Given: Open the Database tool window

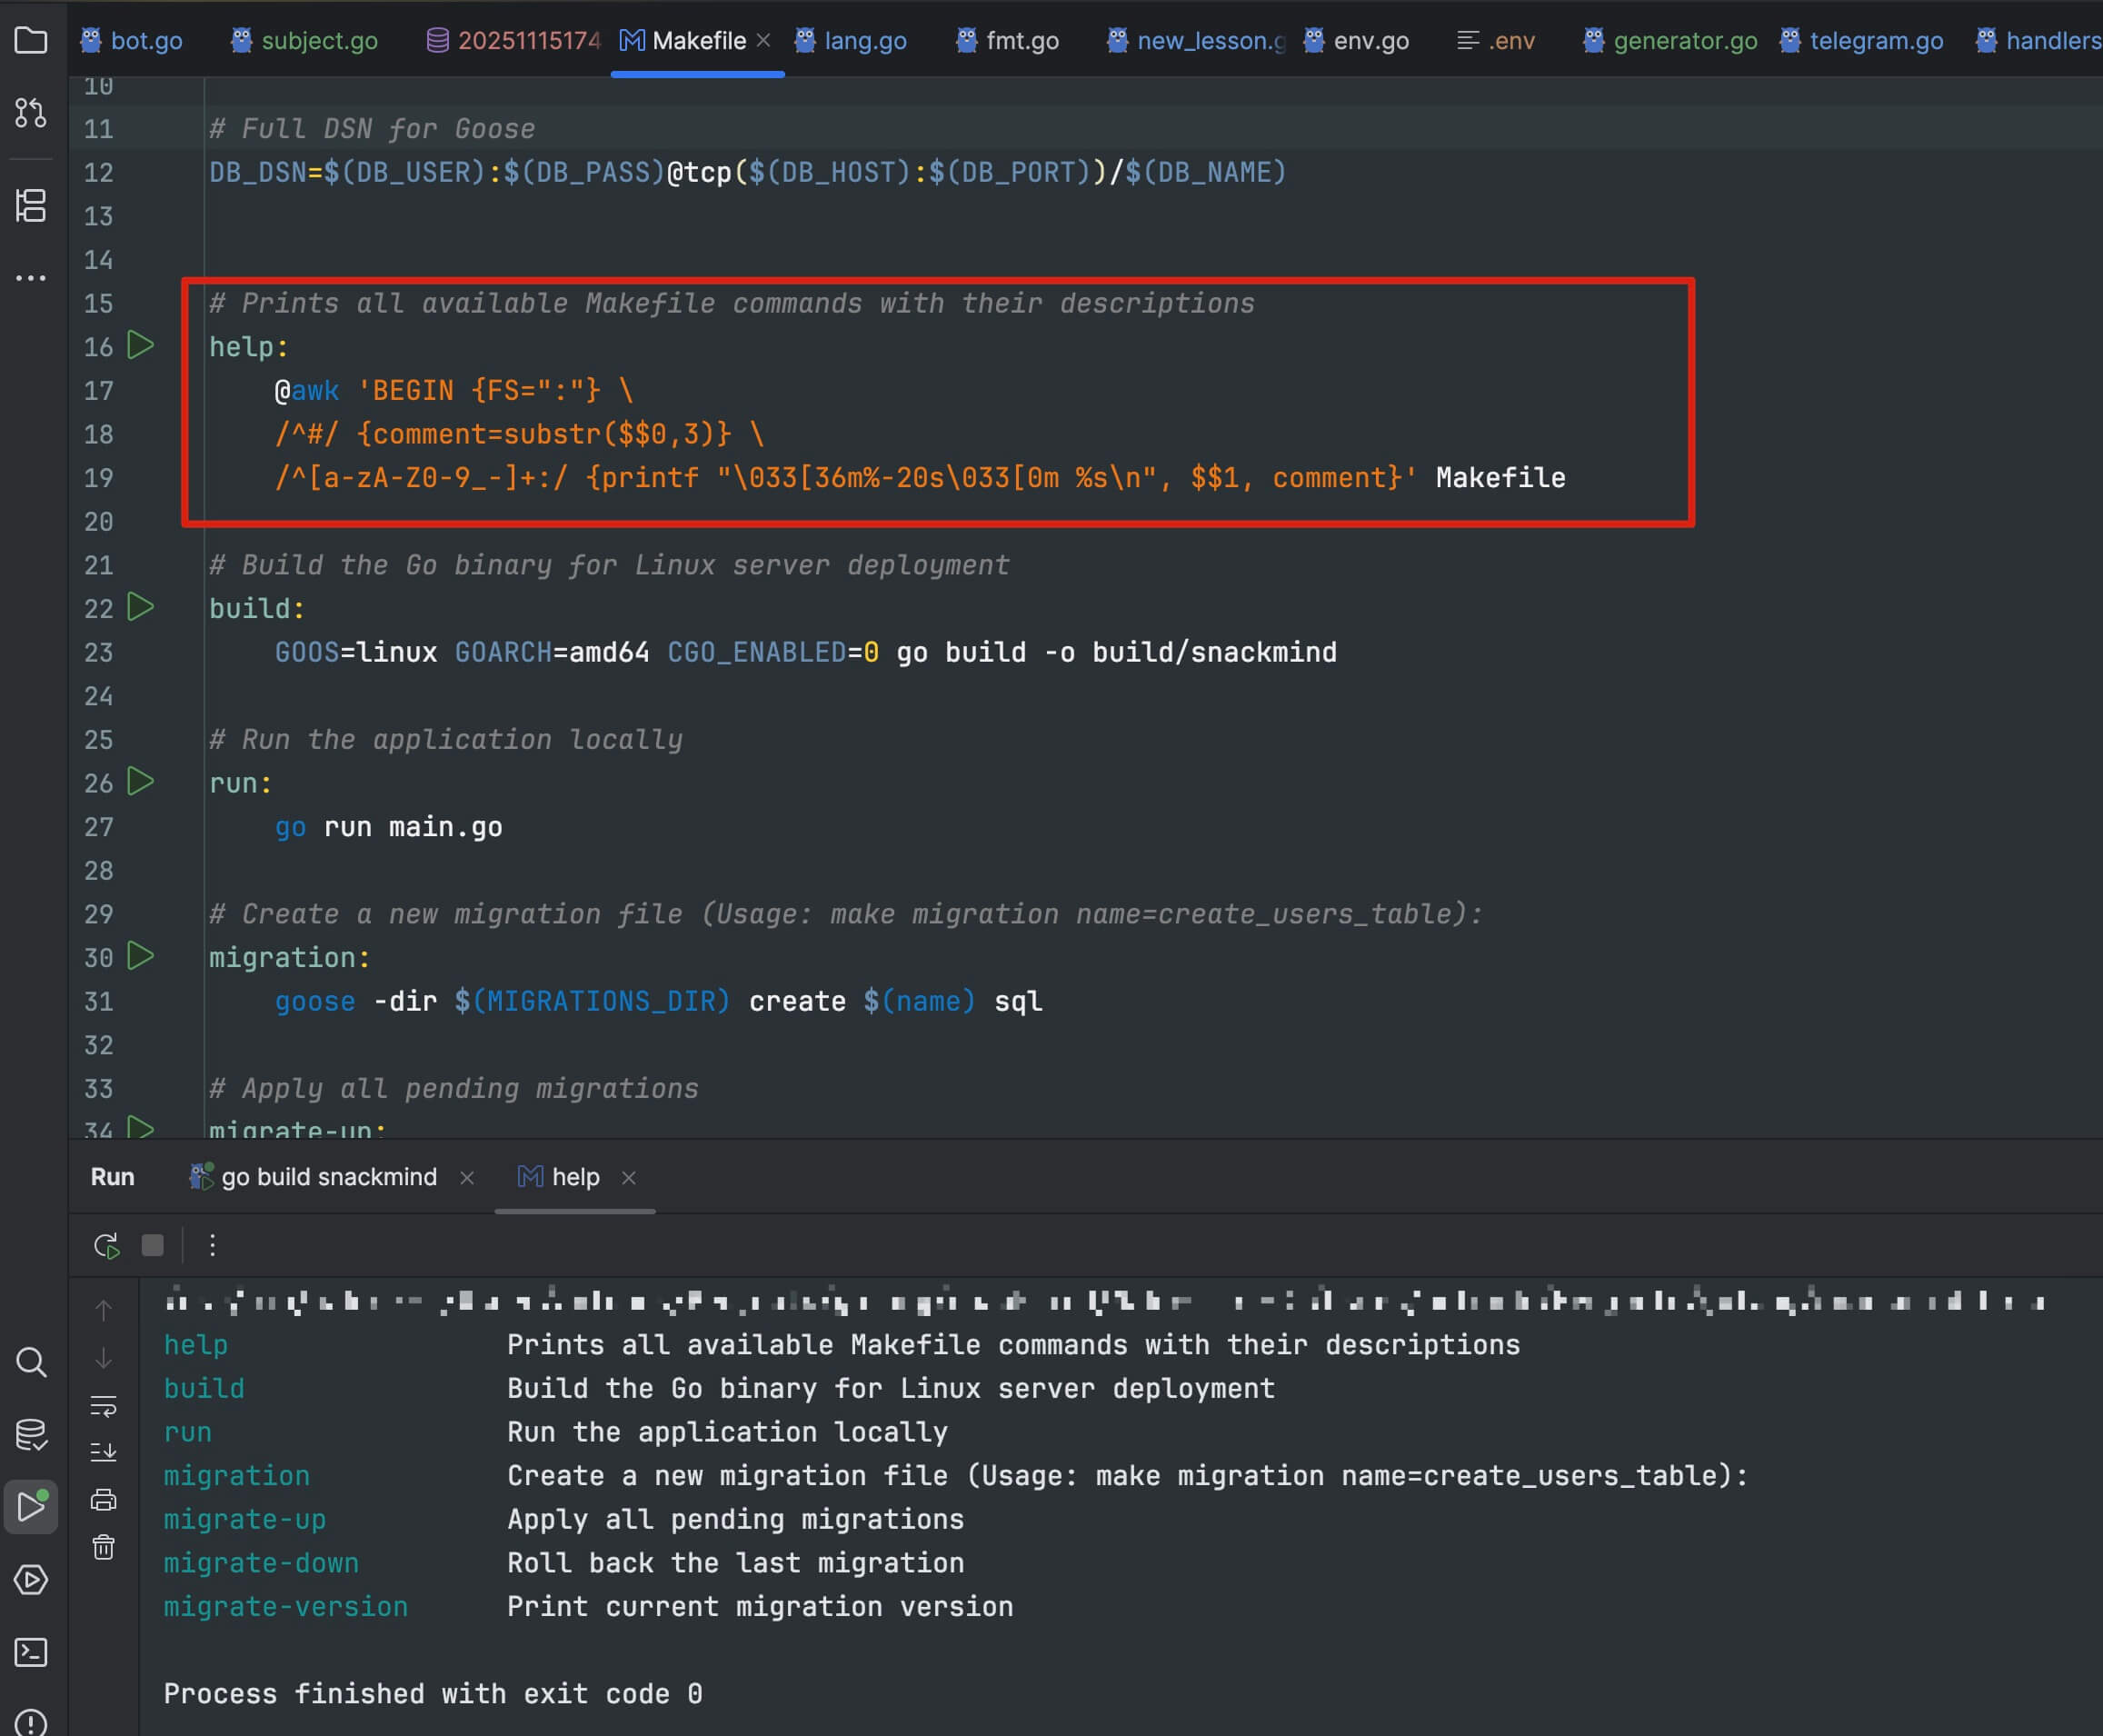Looking at the screenshot, I should [x=31, y=1437].
